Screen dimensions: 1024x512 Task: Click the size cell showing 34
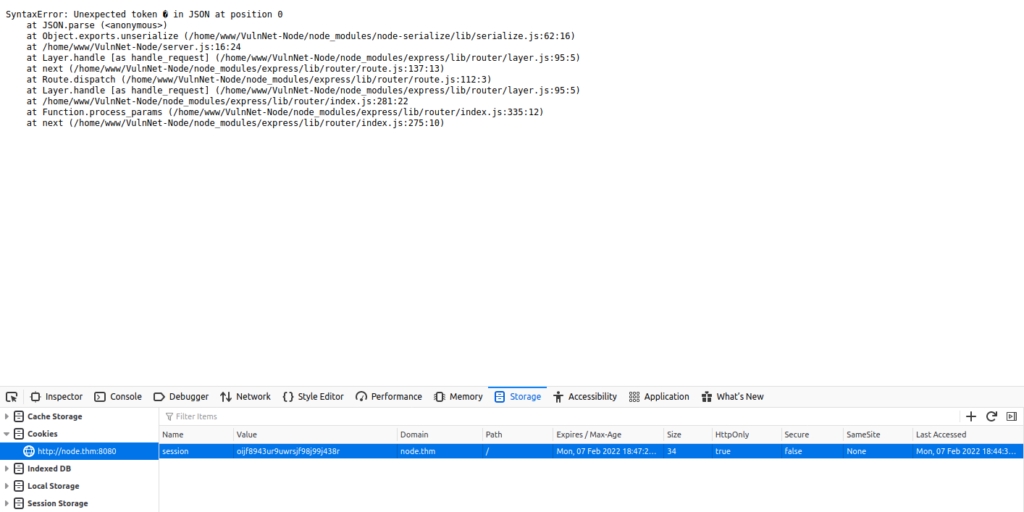(x=688, y=451)
